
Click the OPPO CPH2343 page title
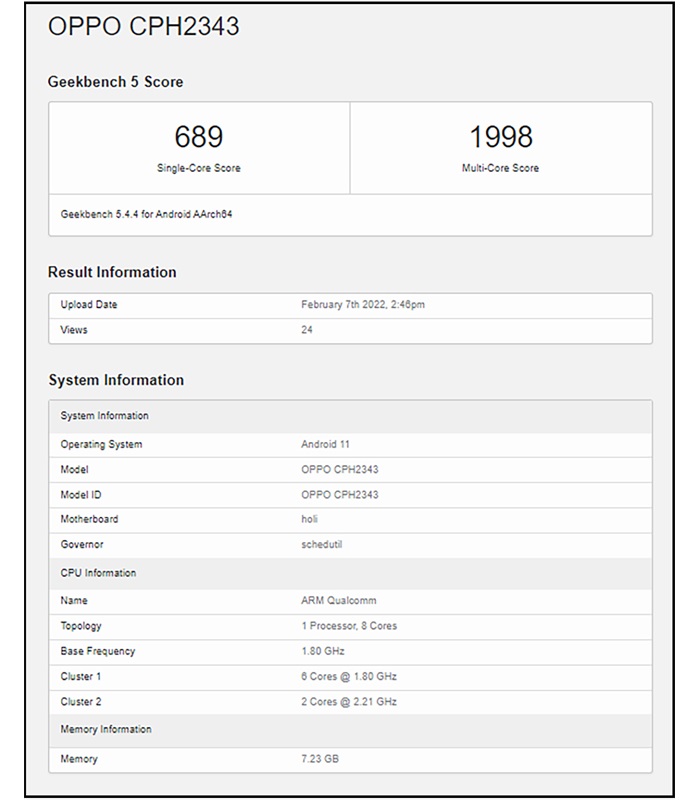click(x=143, y=26)
